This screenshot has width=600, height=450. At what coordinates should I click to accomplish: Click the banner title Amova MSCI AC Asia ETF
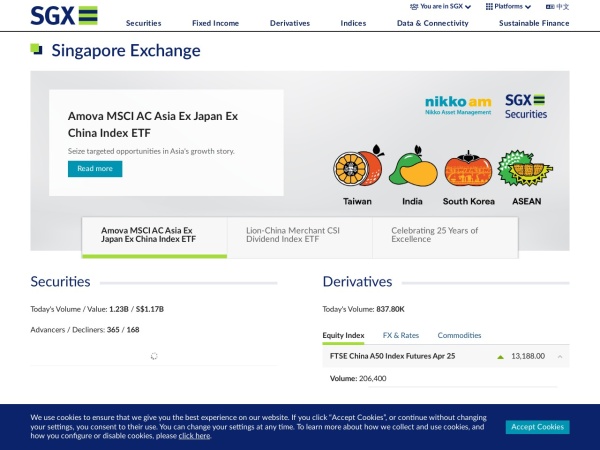pos(153,124)
